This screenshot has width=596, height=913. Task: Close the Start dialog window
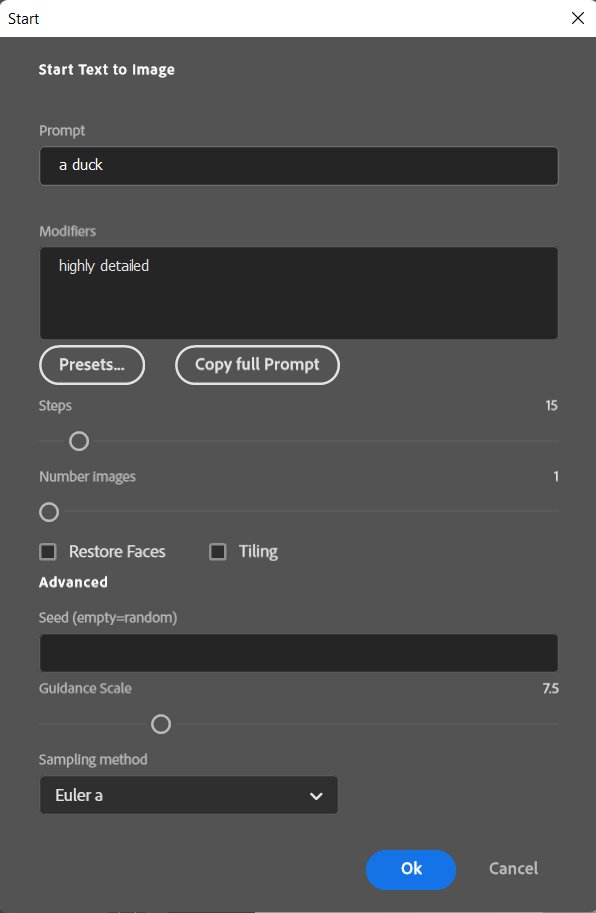tap(577, 18)
